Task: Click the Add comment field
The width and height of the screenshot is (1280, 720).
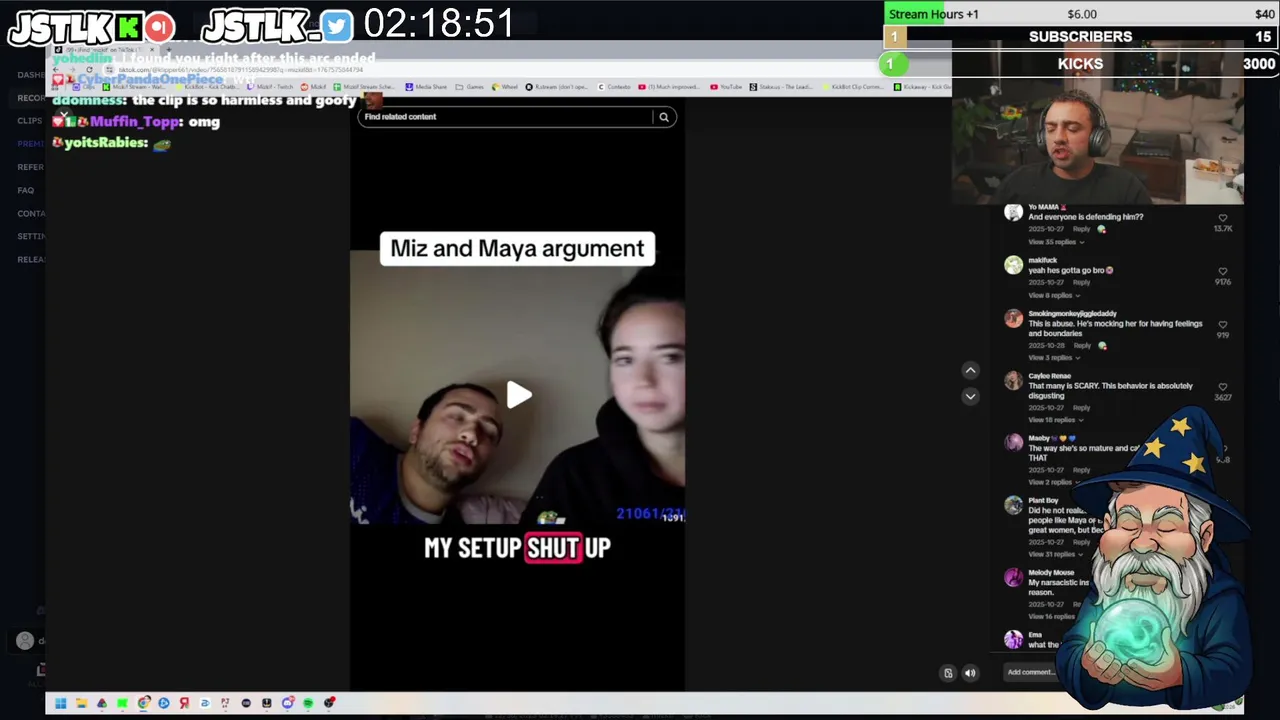Action: point(1031,672)
